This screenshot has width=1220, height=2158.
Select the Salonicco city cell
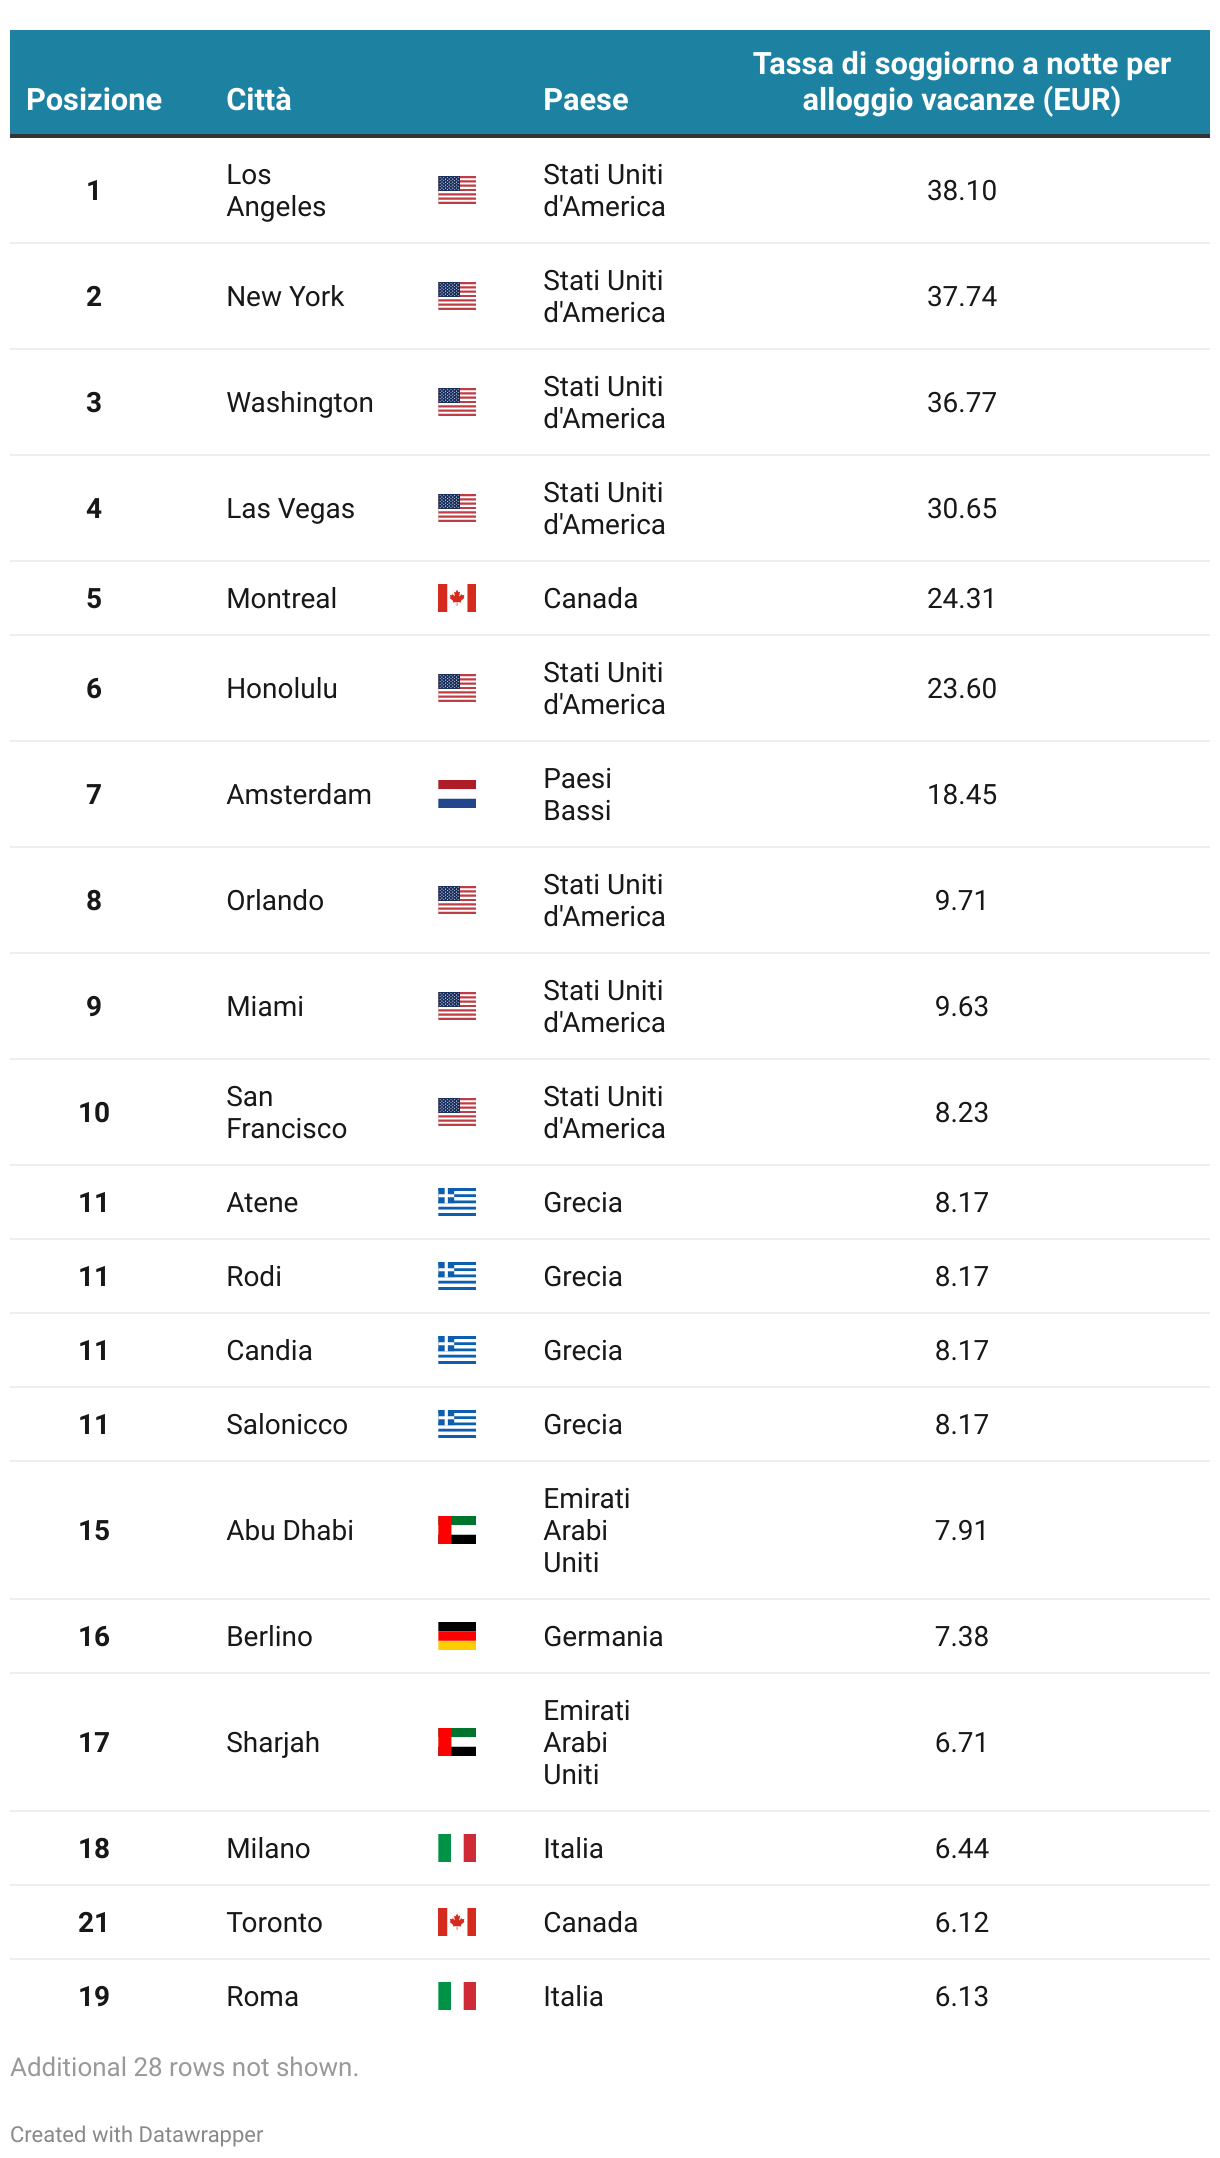tap(287, 1424)
